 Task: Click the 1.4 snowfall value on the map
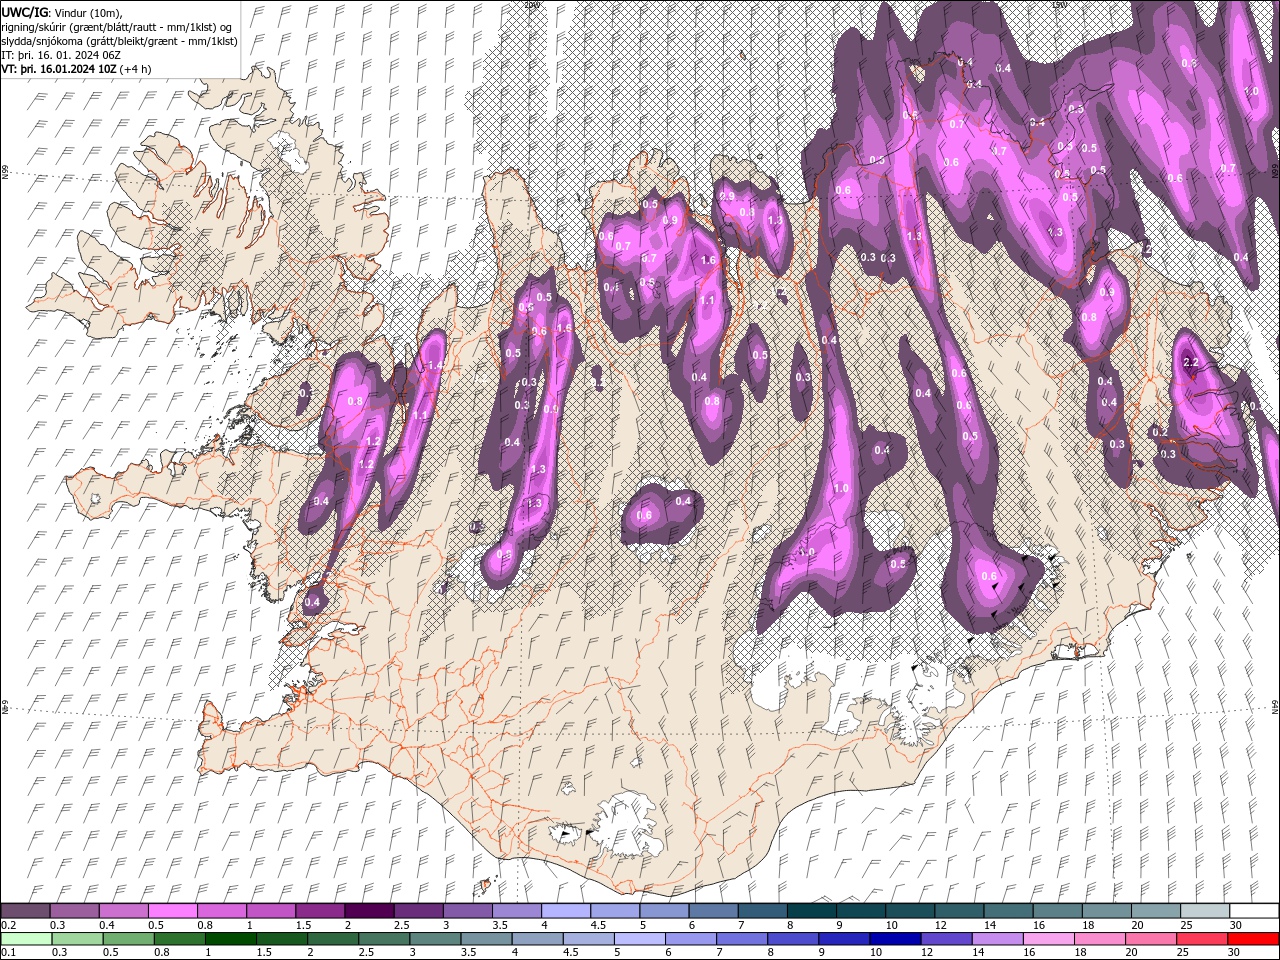[435, 367]
